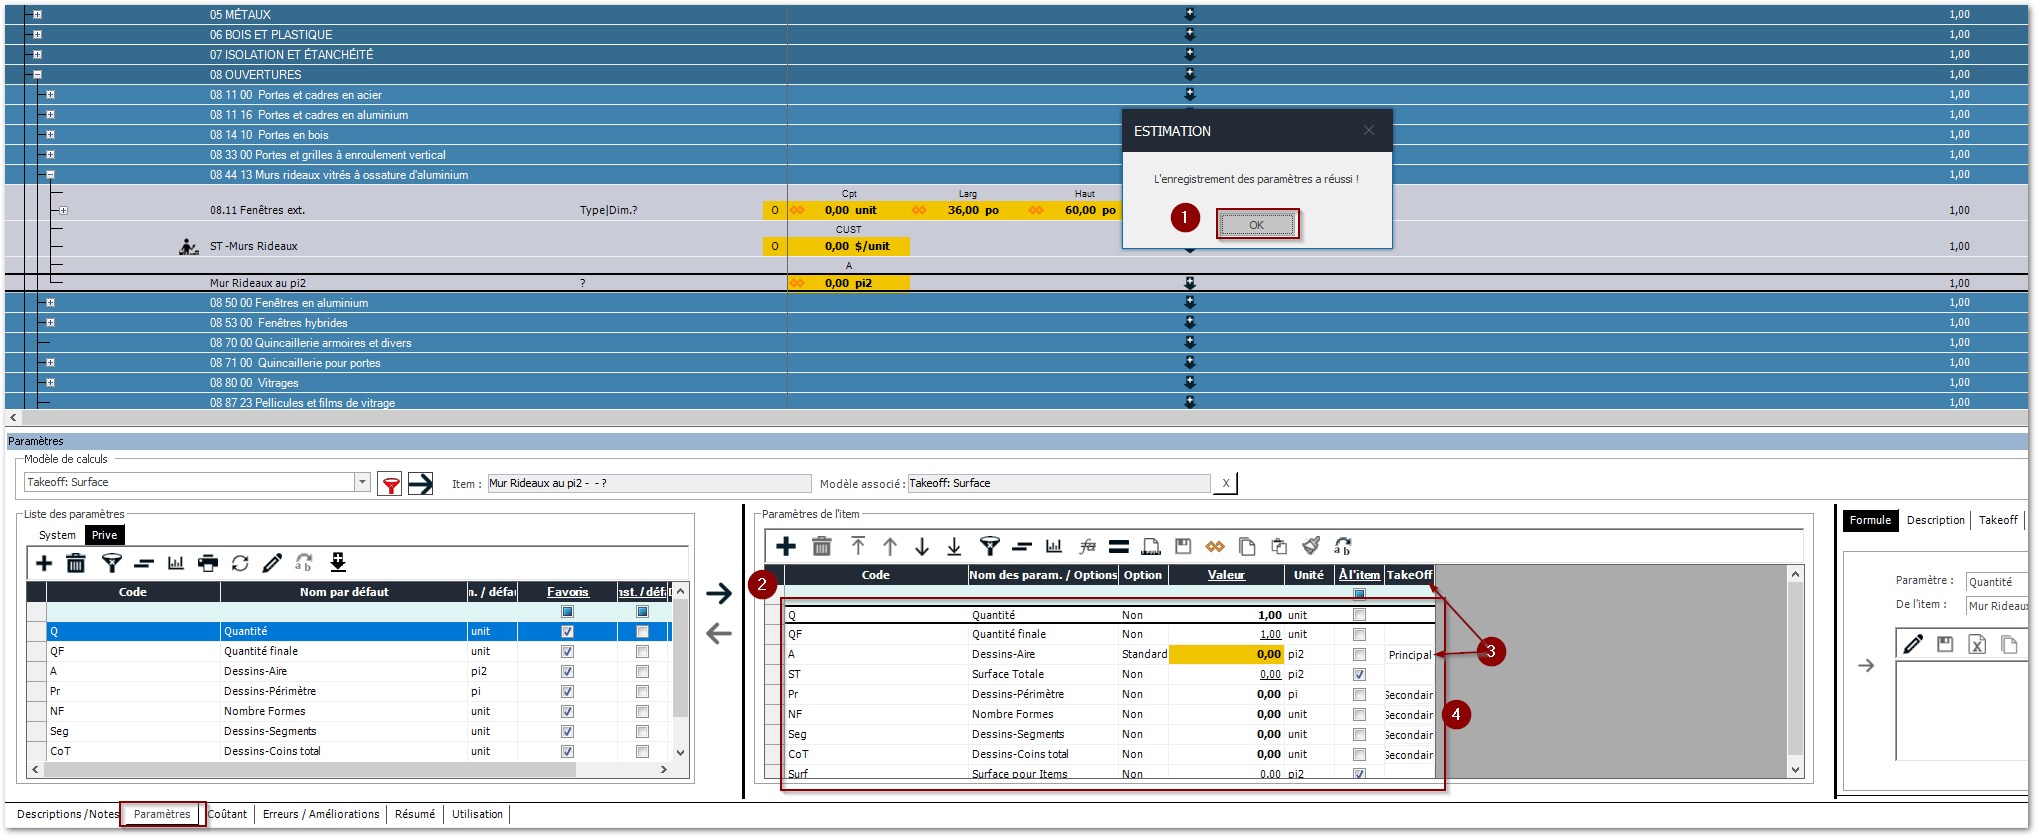
Task: Collapse the 08 OUVERTURES tree node
Action: point(37,75)
